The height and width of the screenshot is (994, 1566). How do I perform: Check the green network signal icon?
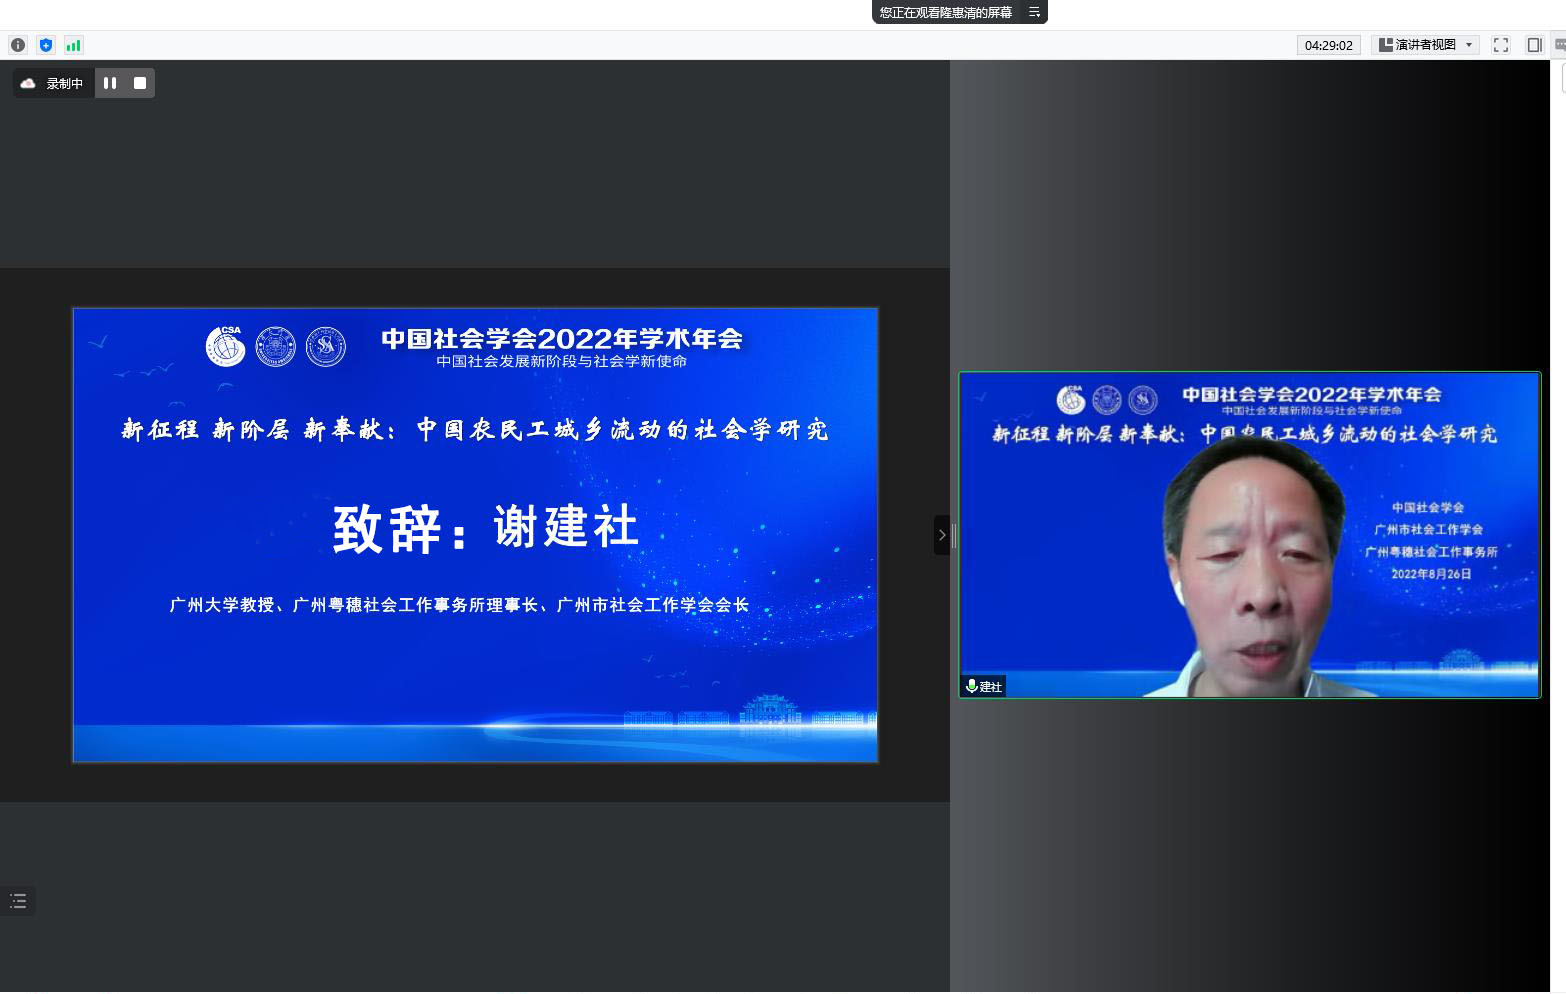coord(73,45)
